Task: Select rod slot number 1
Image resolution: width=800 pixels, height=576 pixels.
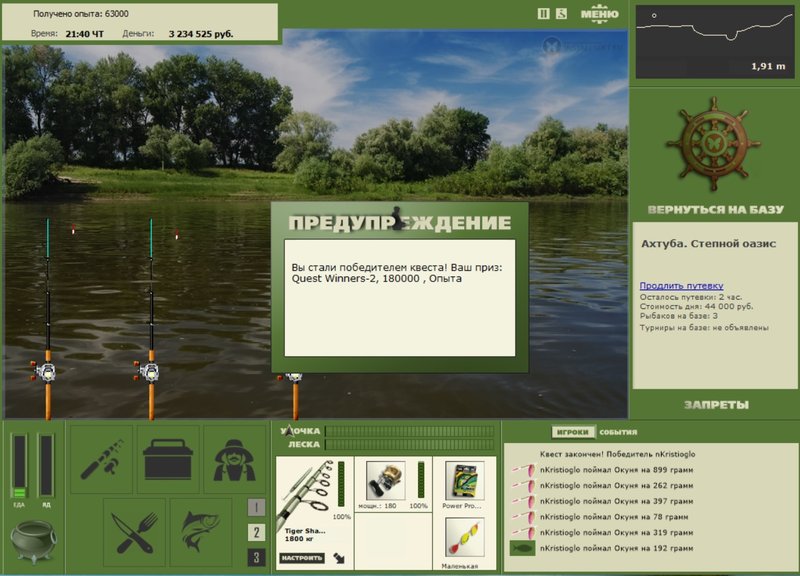Action: (256, 507)
